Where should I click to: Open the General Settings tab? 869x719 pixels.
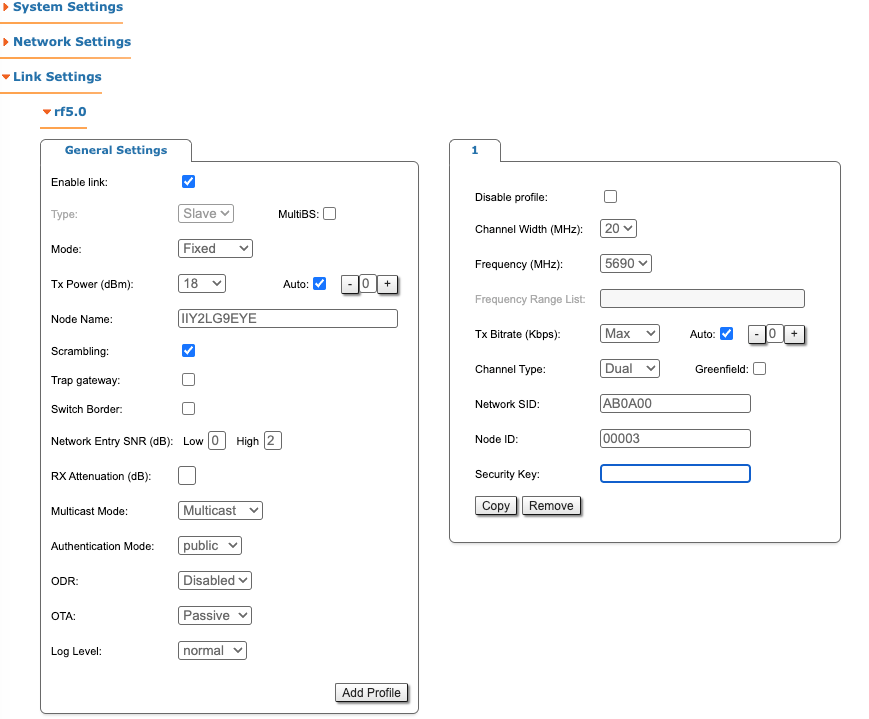(x=116, y=150)
